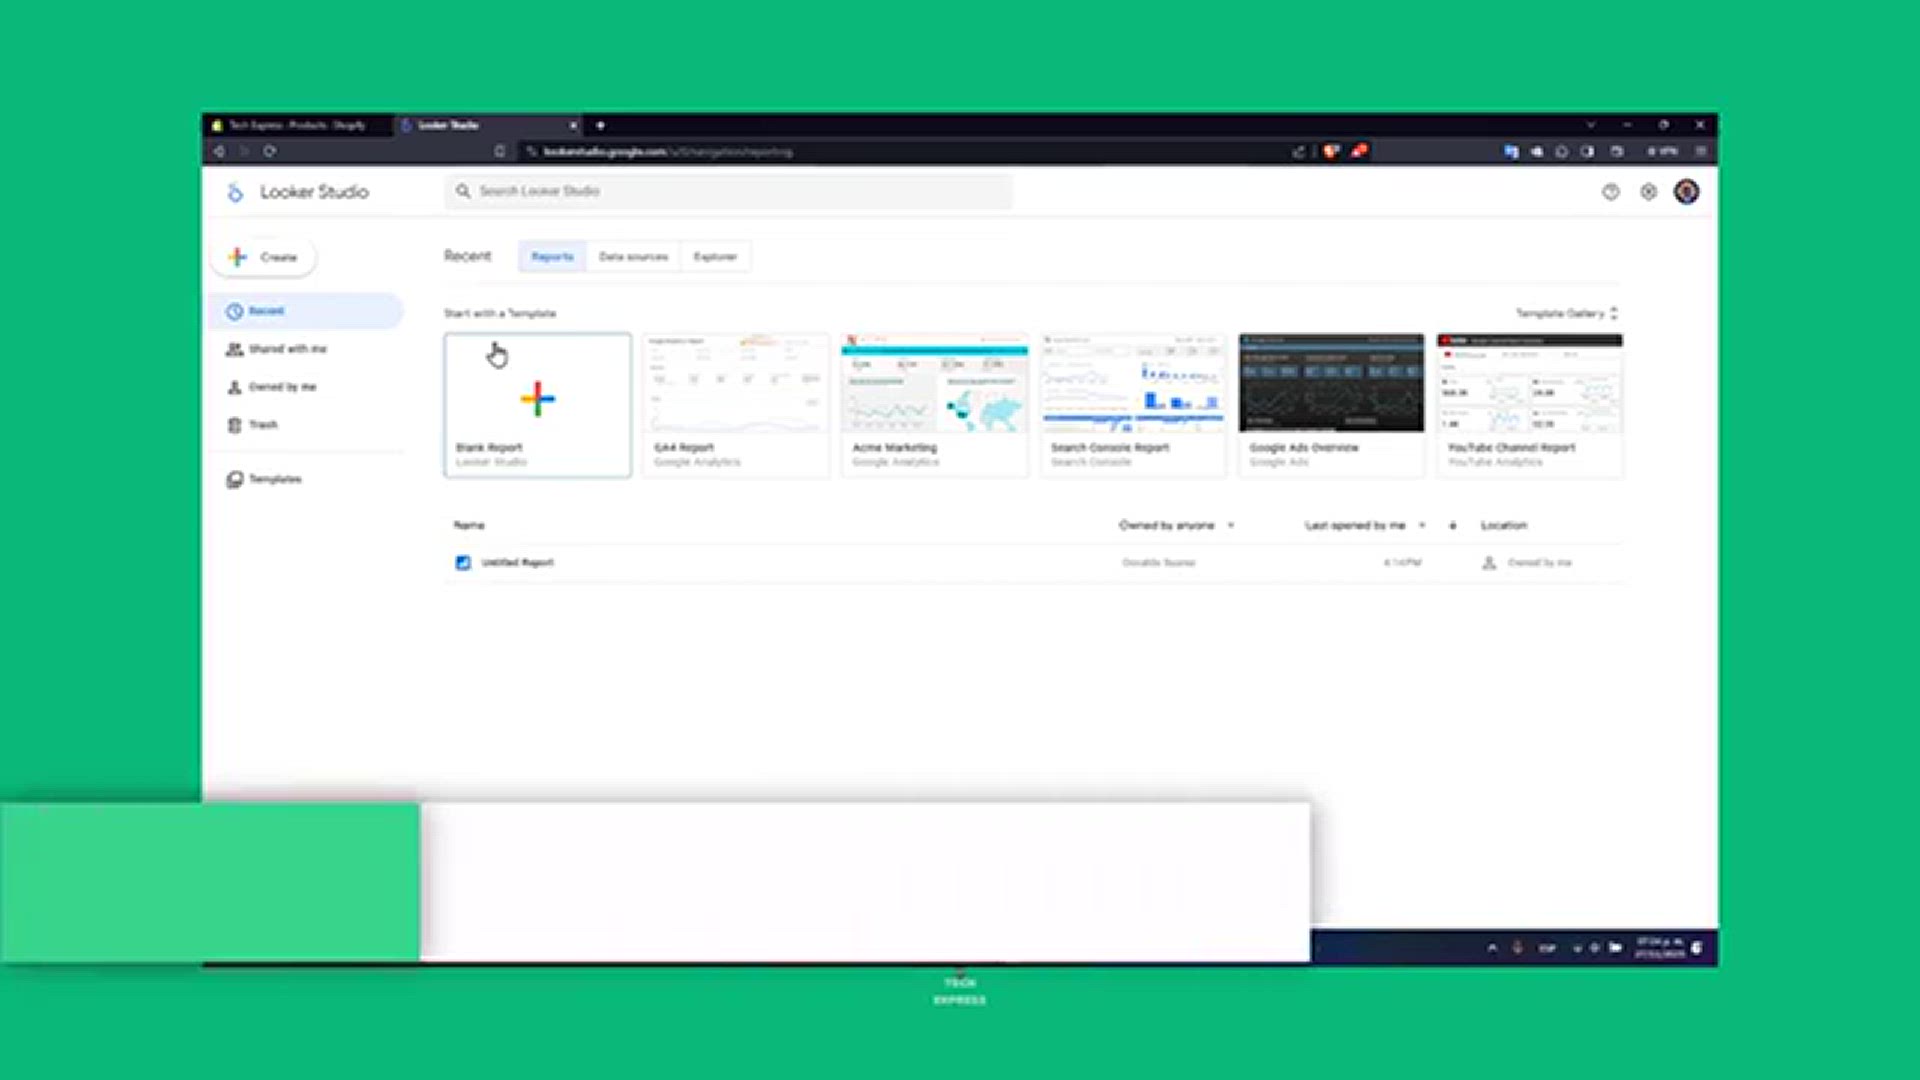Select the Blank Report template thumbnail

[538, 398]
